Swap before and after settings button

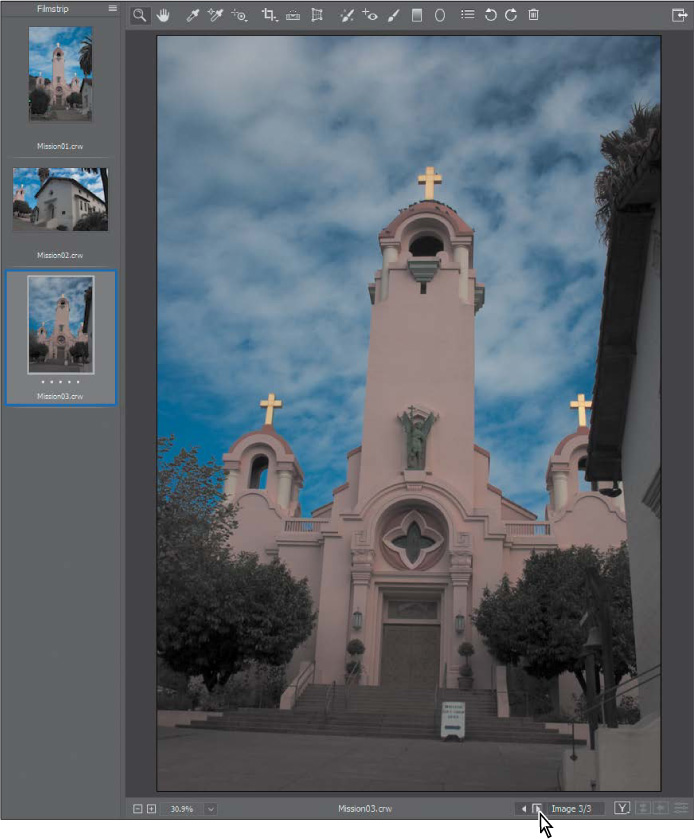tap(643, 808)
